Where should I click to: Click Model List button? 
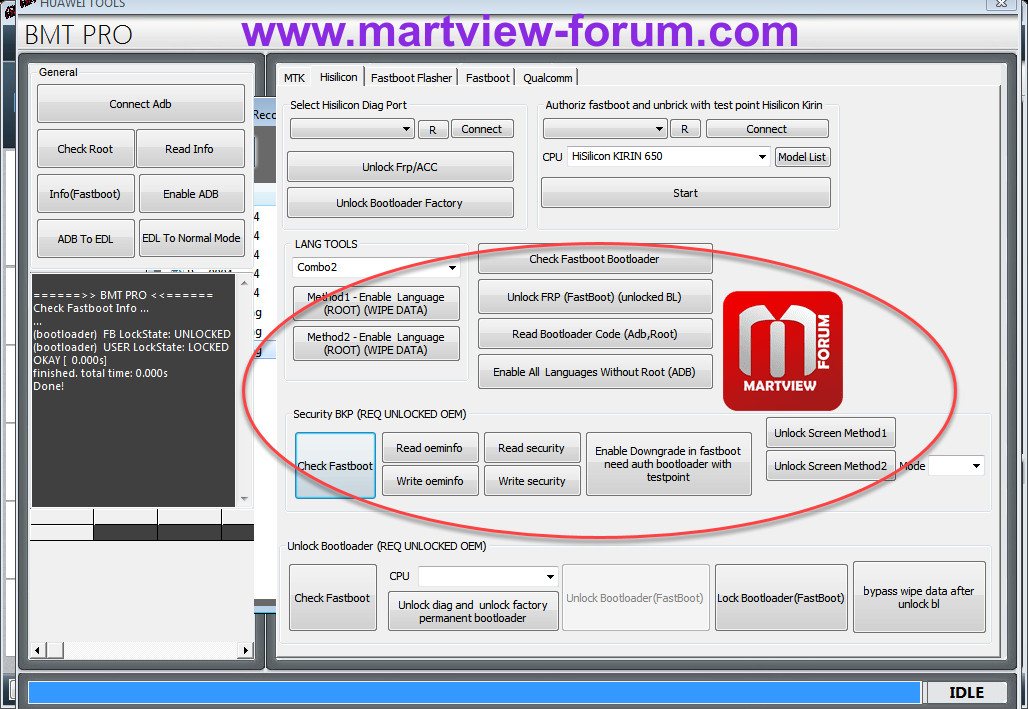coord(802,157)
